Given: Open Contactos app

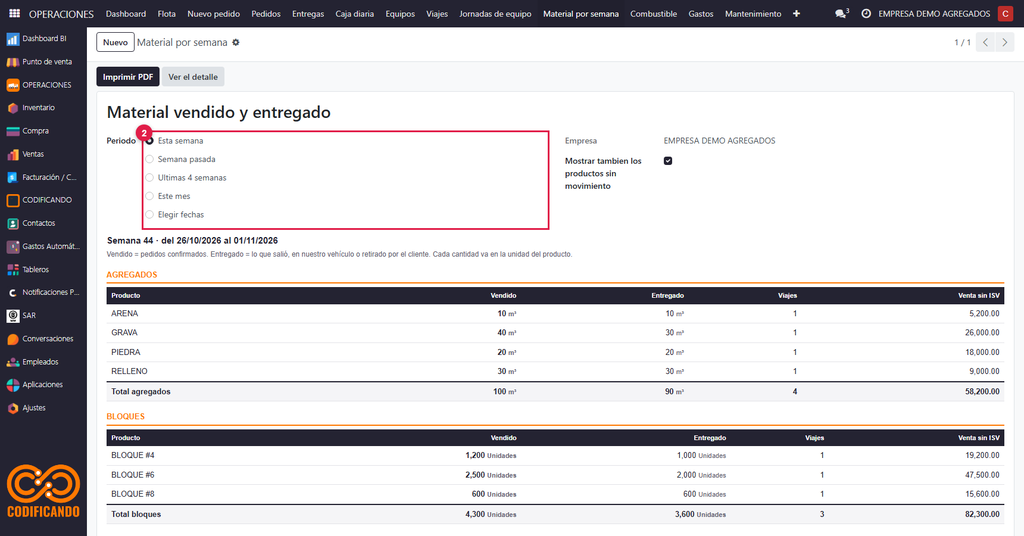Looking at the screenshot, I should point(43,223).
